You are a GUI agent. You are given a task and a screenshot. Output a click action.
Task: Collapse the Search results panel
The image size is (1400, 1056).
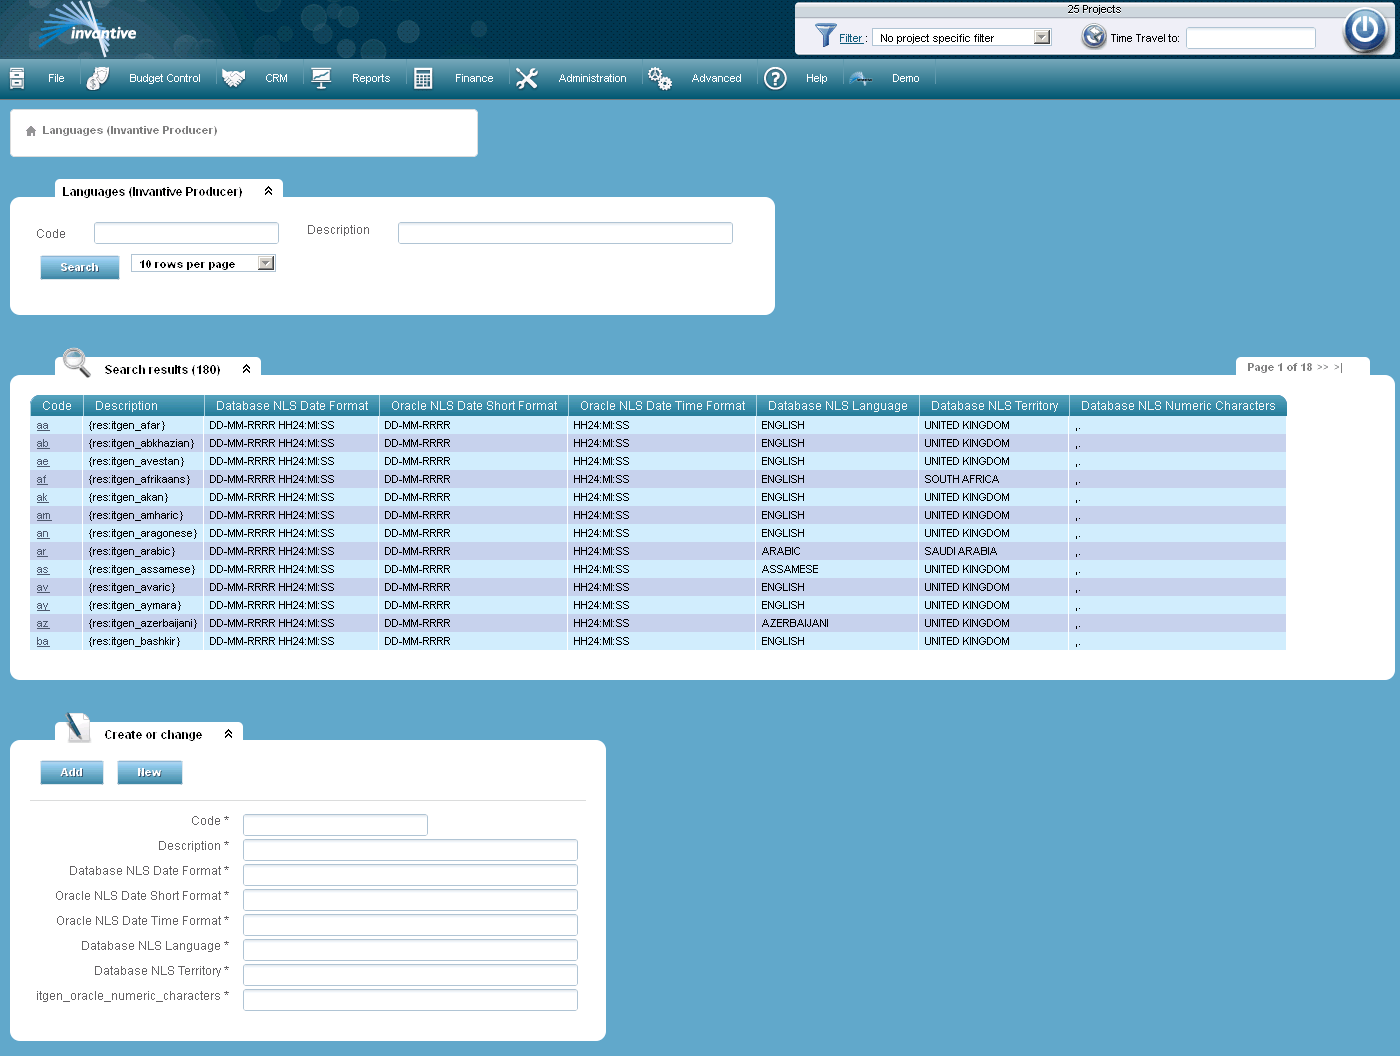pos(247,369)
